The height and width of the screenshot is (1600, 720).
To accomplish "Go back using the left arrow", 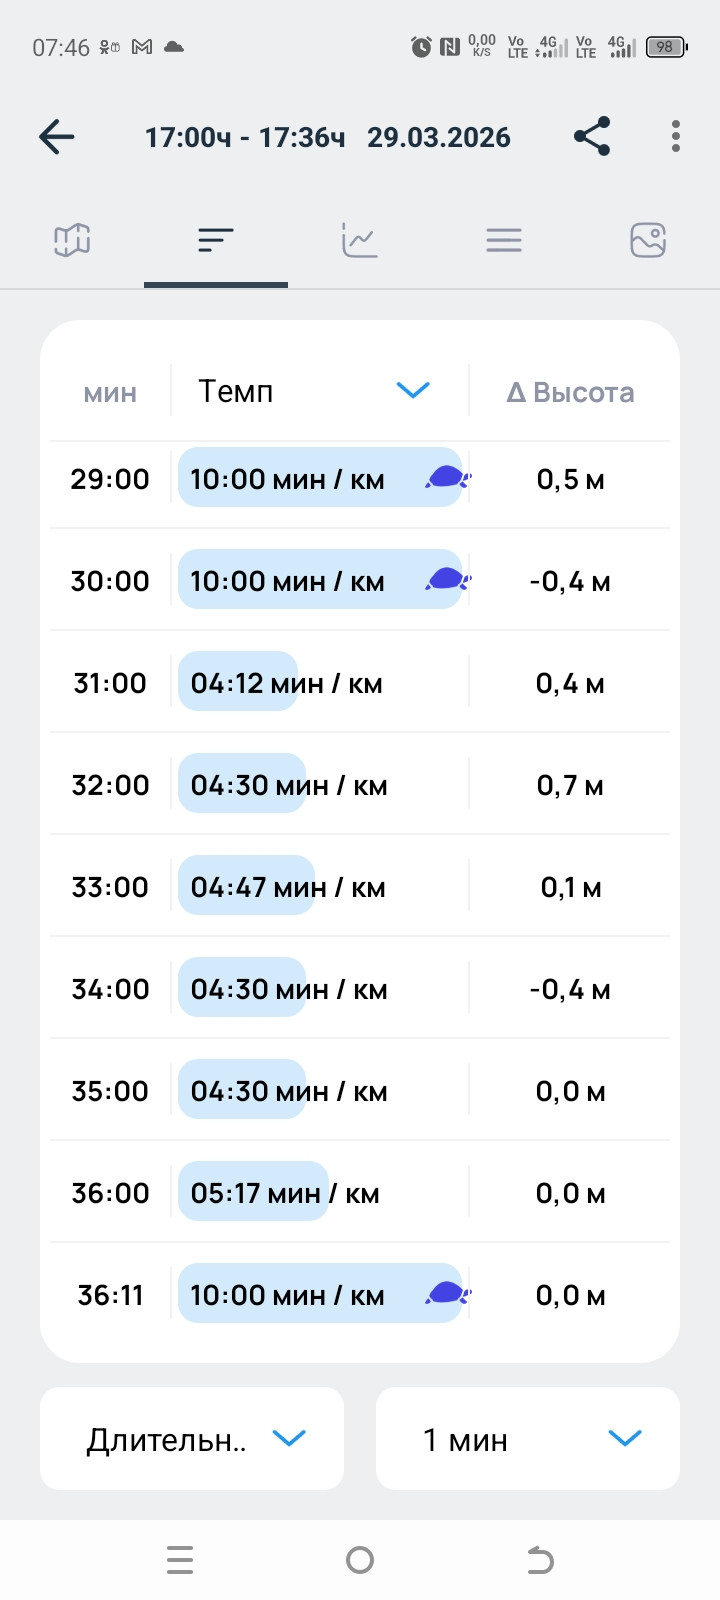I will click(x=57, y=137).
